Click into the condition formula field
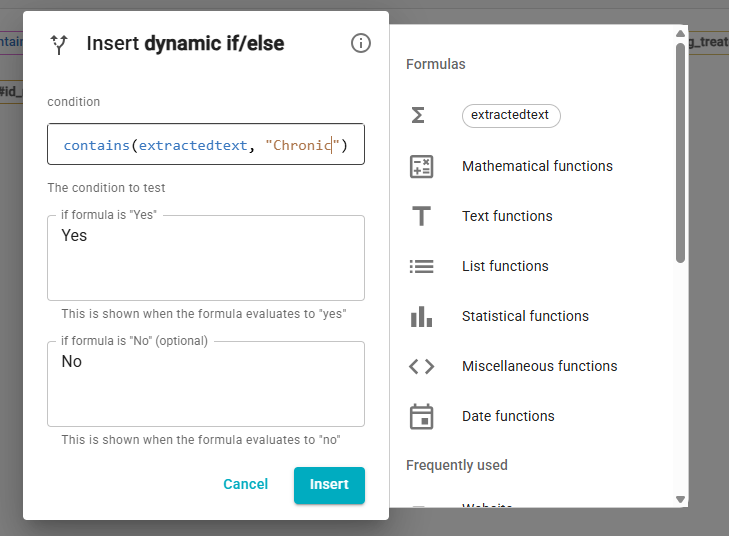The width and height of the screenshot is (729, 536). 205,145
